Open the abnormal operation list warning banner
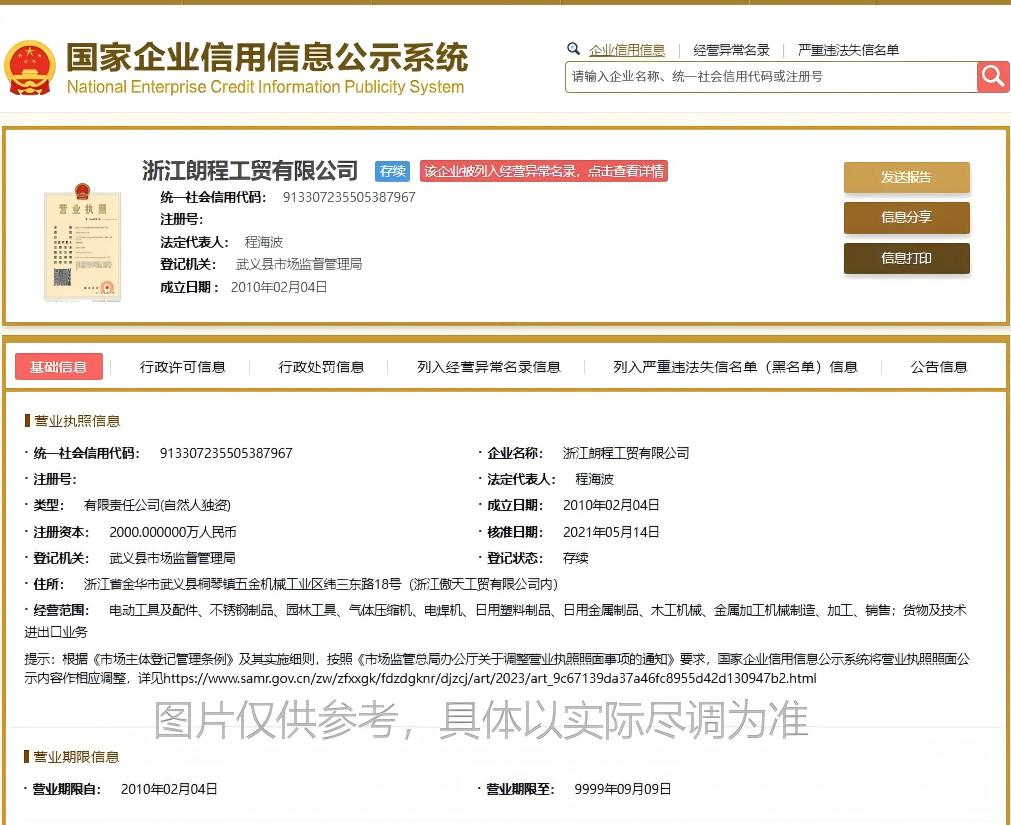1011x825 pixels. 543,171
